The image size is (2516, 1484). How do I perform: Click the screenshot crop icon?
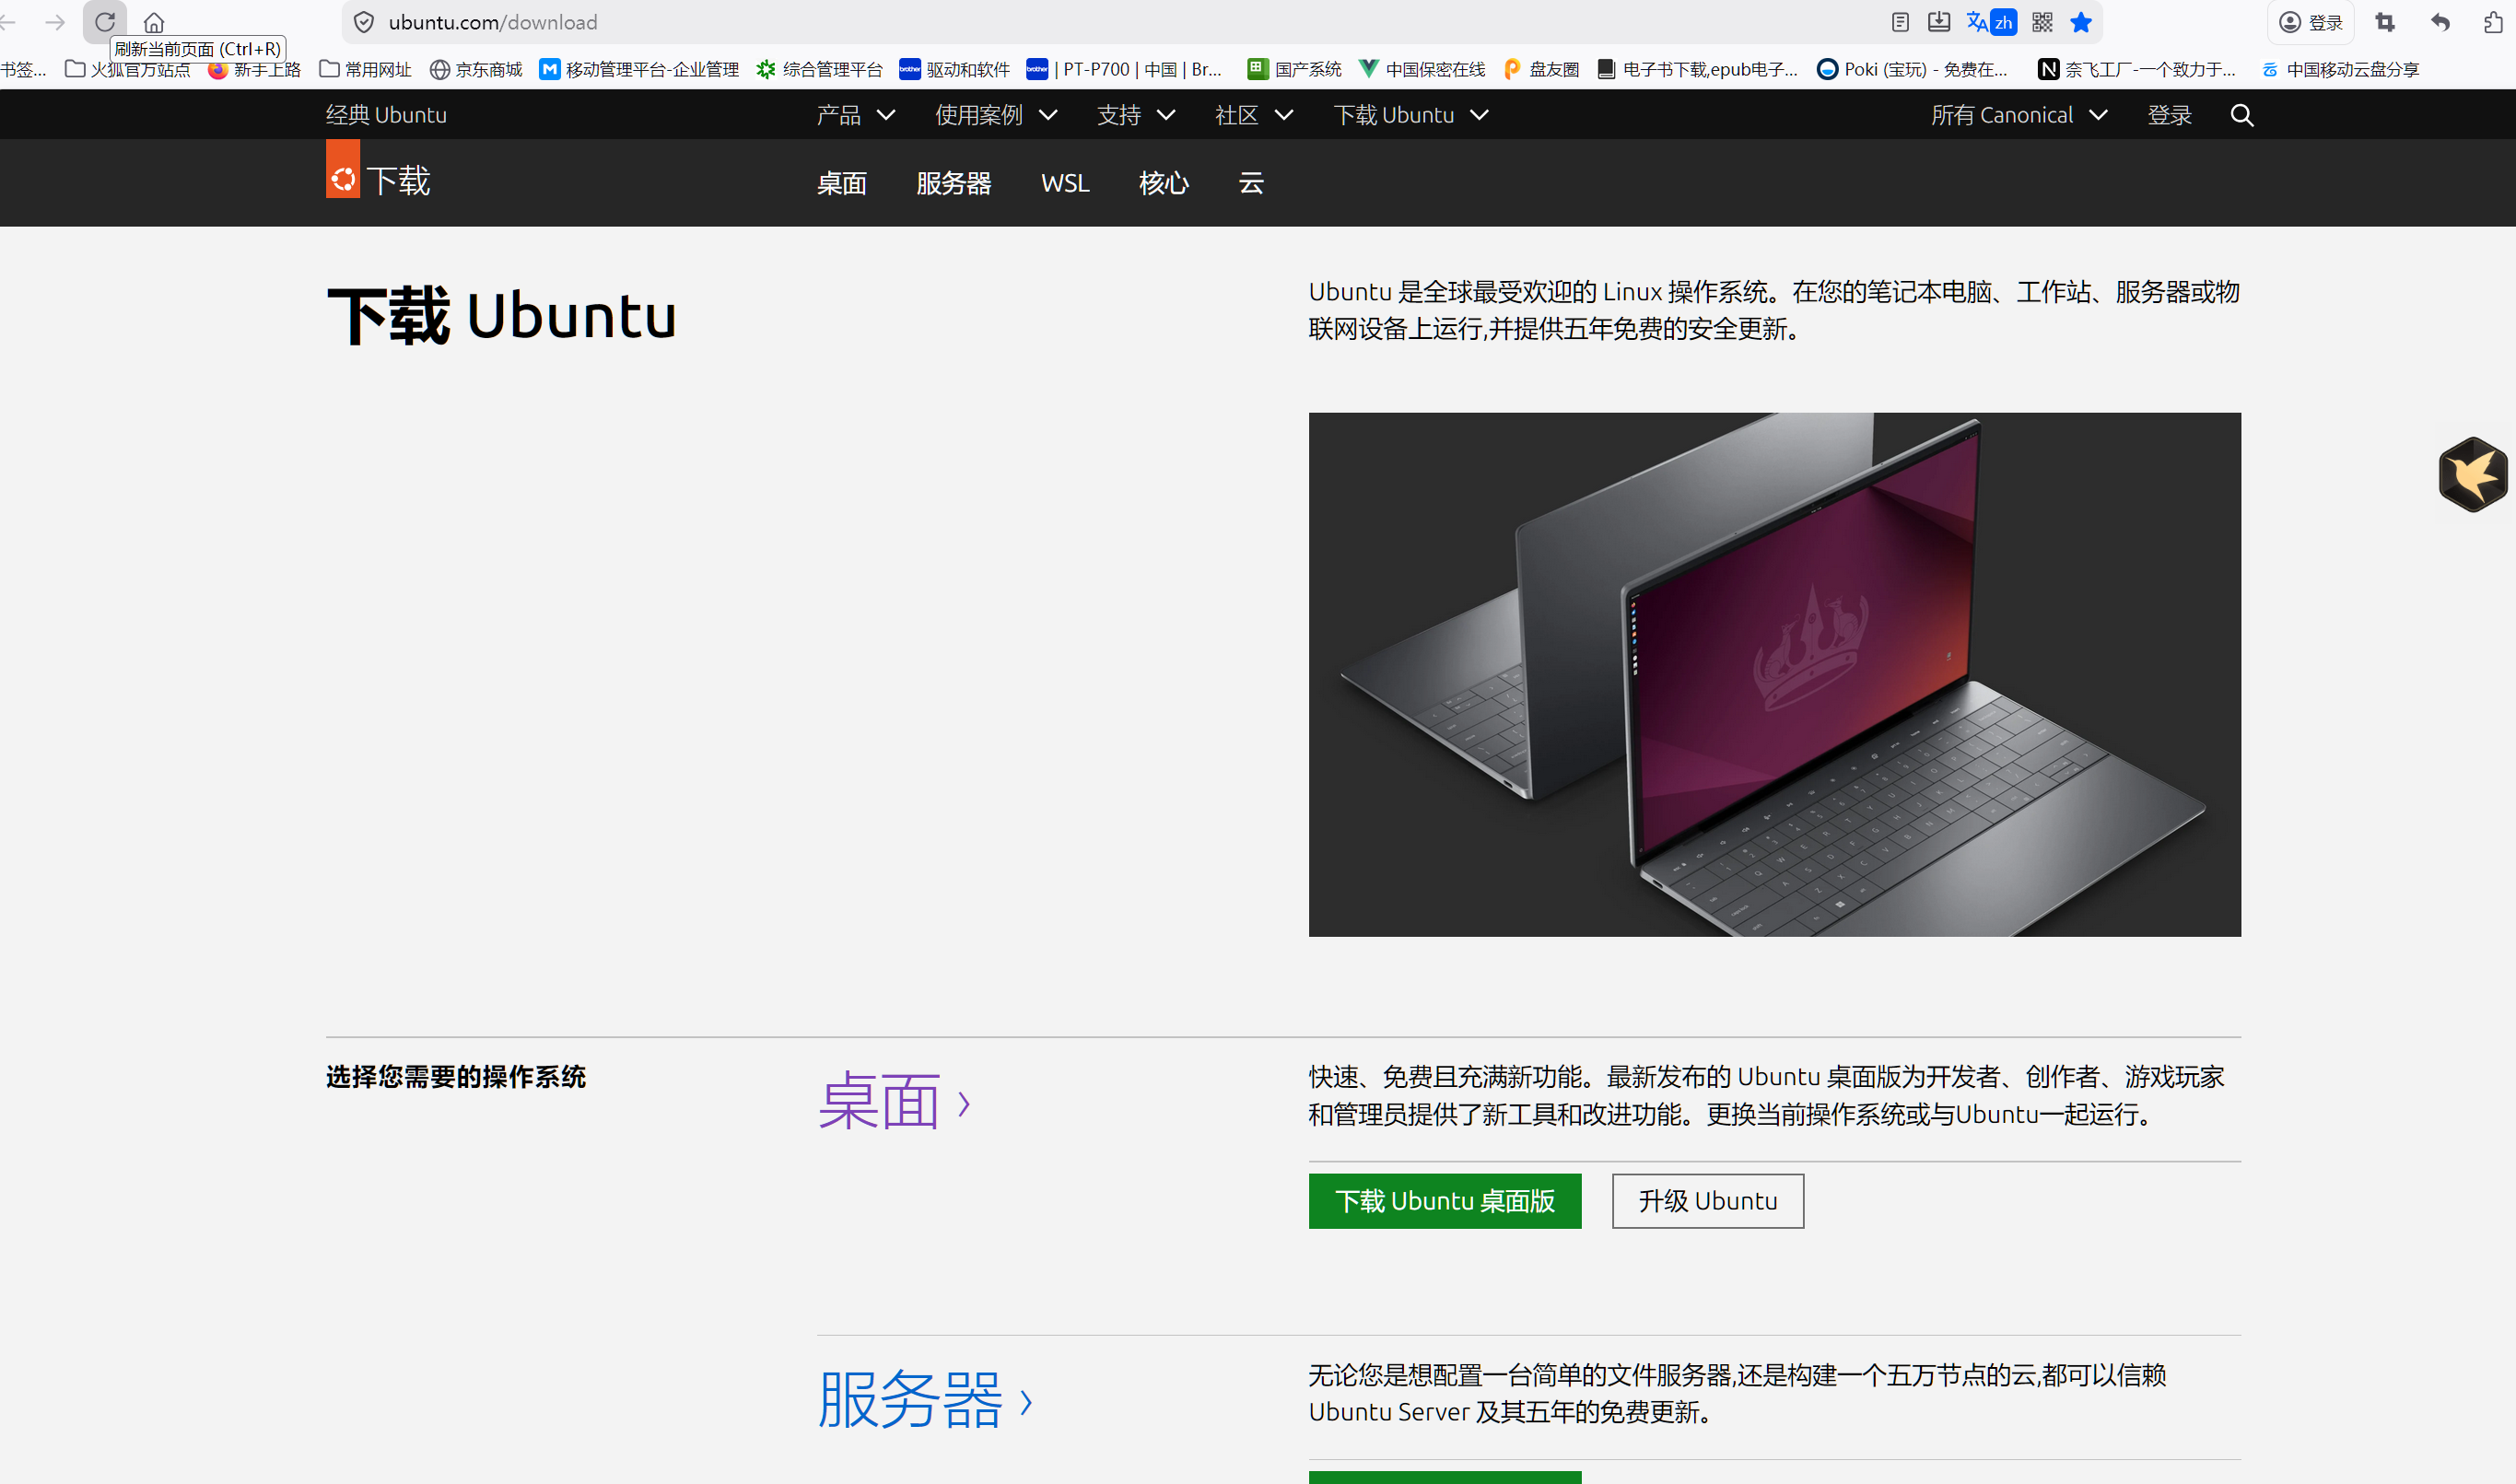[2385, 22]
